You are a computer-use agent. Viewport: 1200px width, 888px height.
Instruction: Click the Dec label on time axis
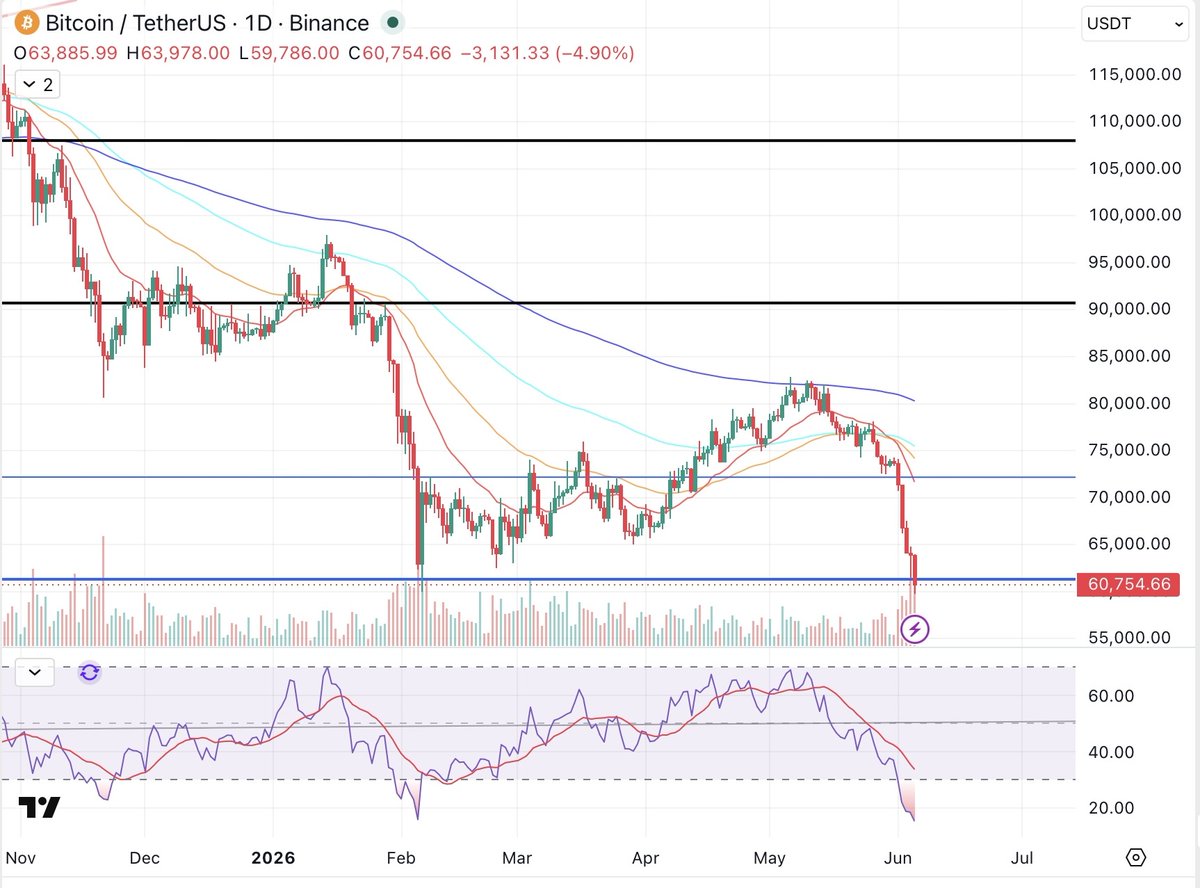(x=145, y=857)
